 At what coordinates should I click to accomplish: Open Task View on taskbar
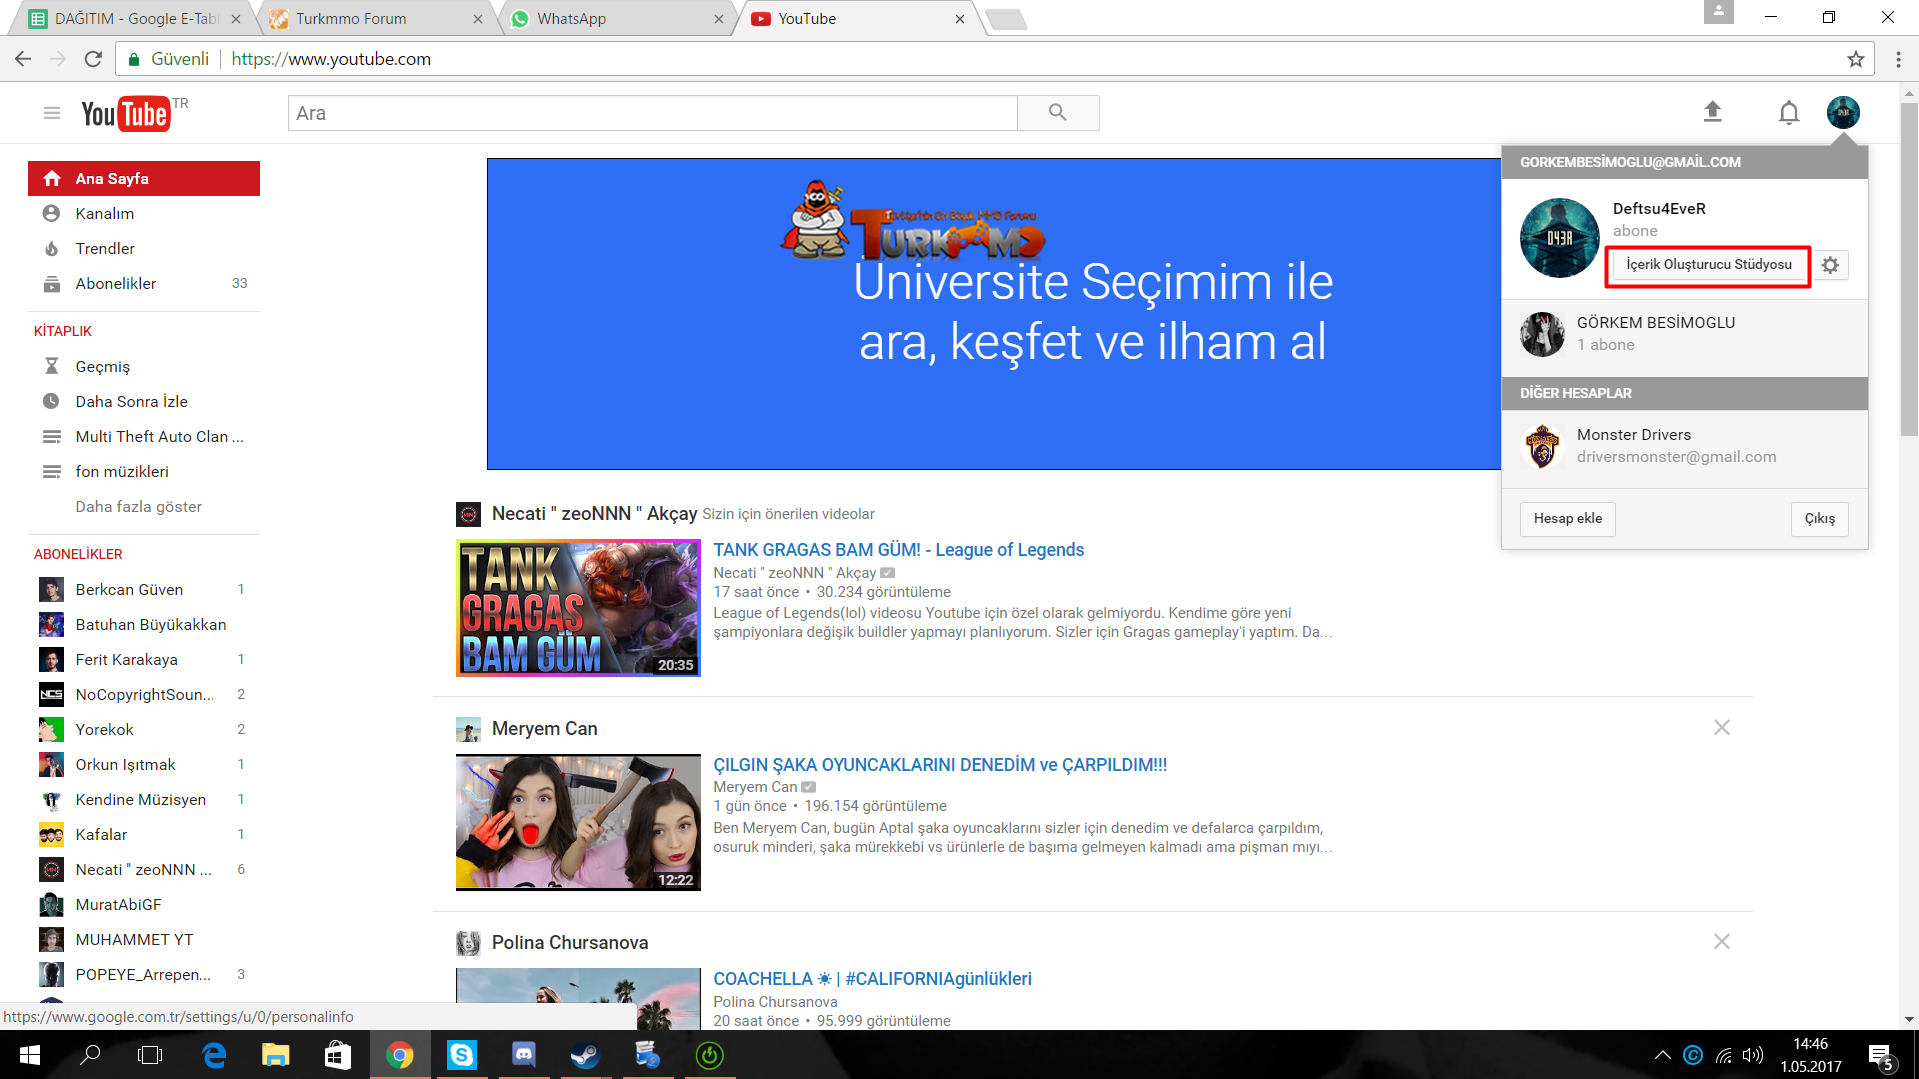150,1055
